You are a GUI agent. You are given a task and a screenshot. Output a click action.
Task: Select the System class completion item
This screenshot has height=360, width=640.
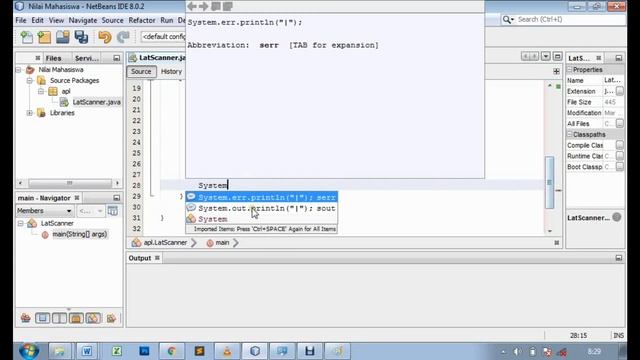click(262, 219)
